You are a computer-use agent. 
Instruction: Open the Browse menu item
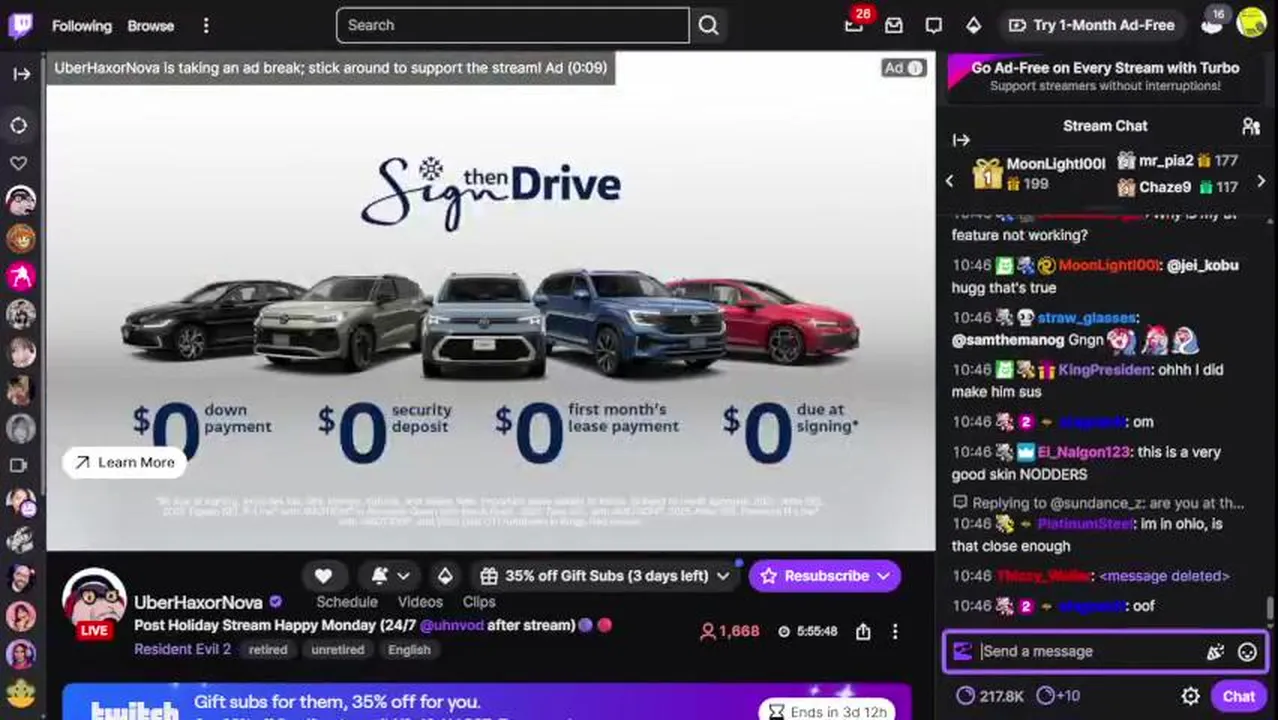click(x=151, y=26)
